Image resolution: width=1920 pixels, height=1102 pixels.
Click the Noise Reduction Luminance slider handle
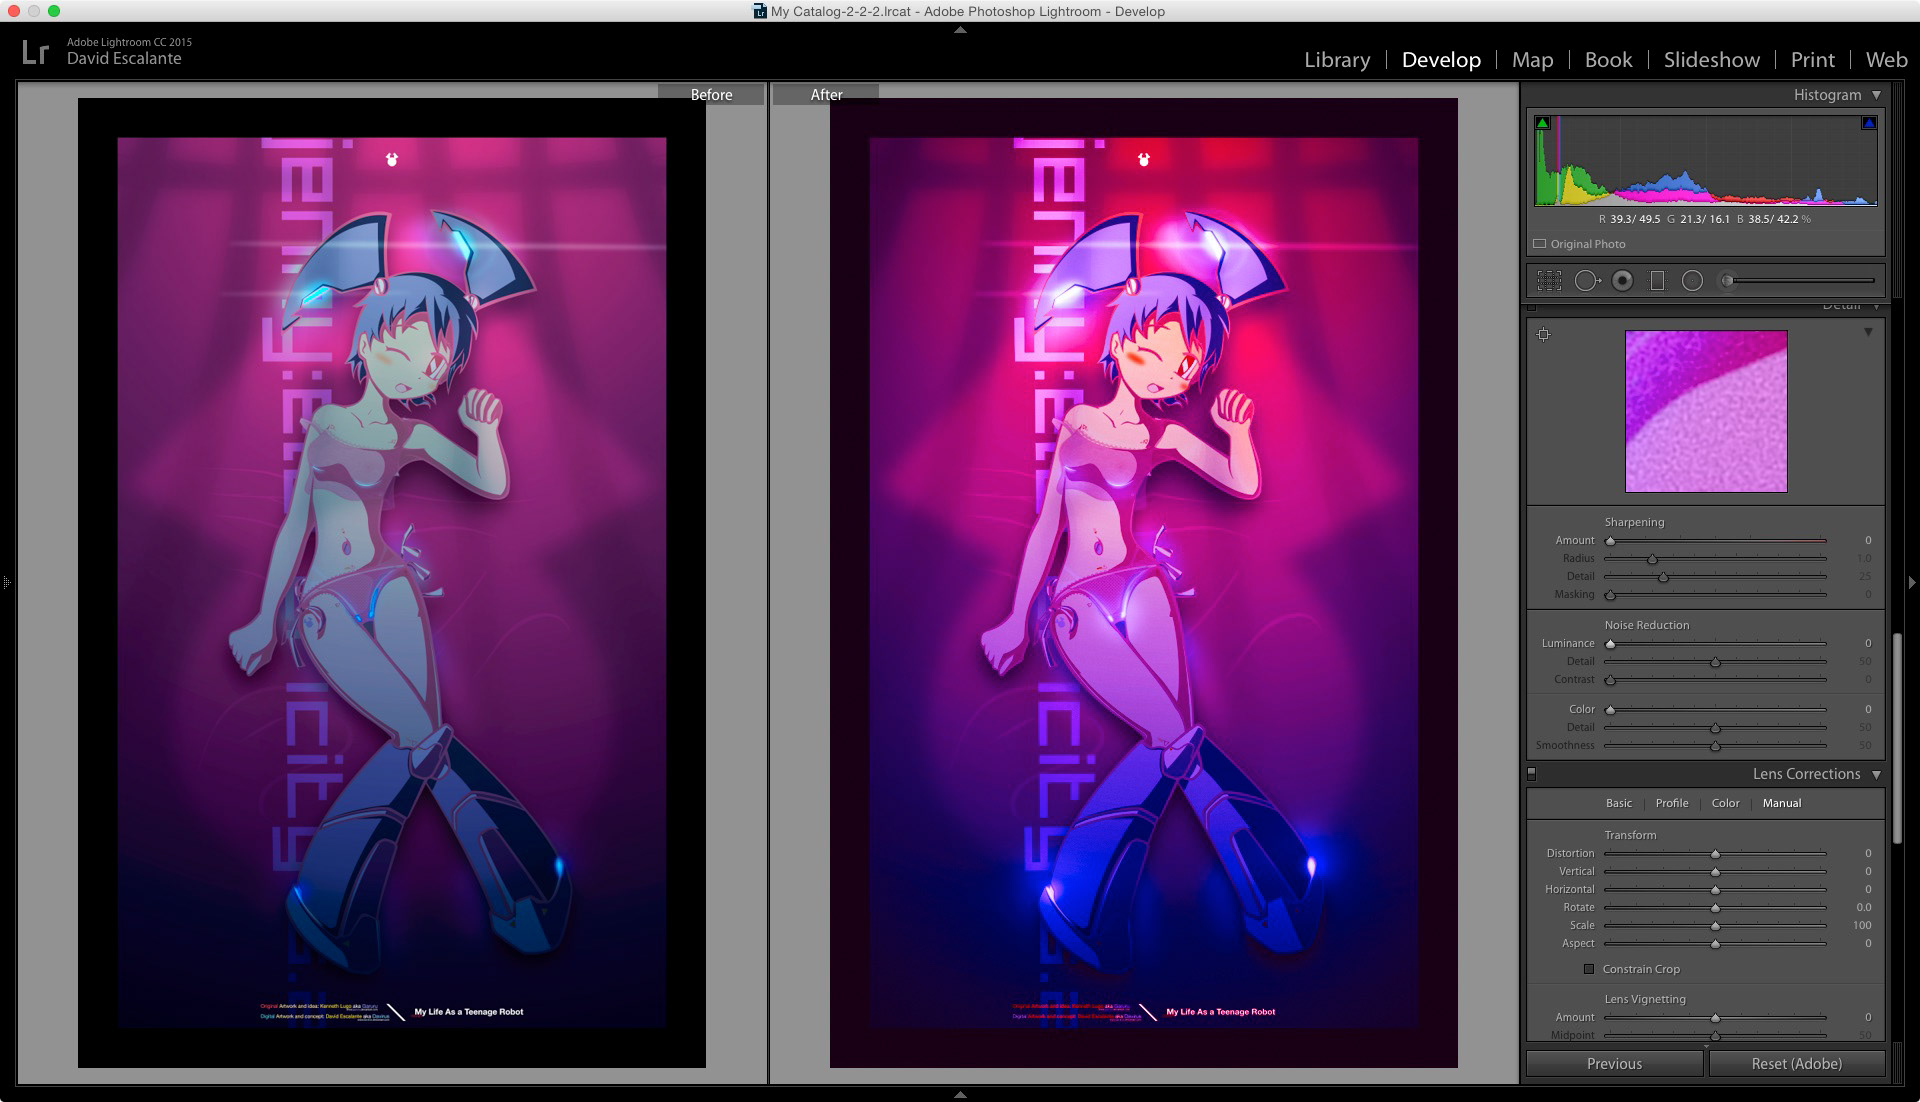click(1610, 644)
